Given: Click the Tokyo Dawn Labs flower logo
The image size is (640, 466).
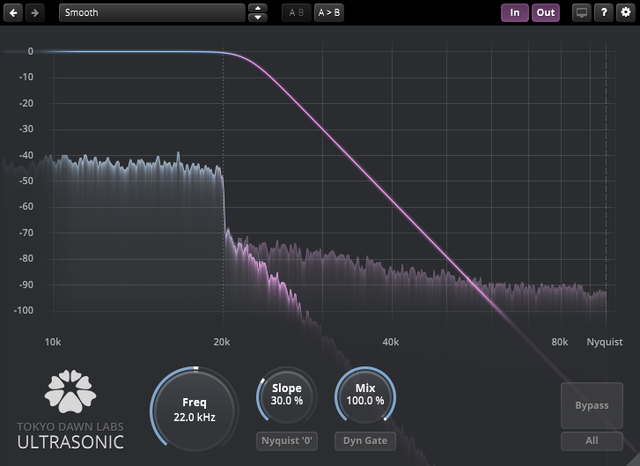Looking at the screenshot, I should [70, 391].
